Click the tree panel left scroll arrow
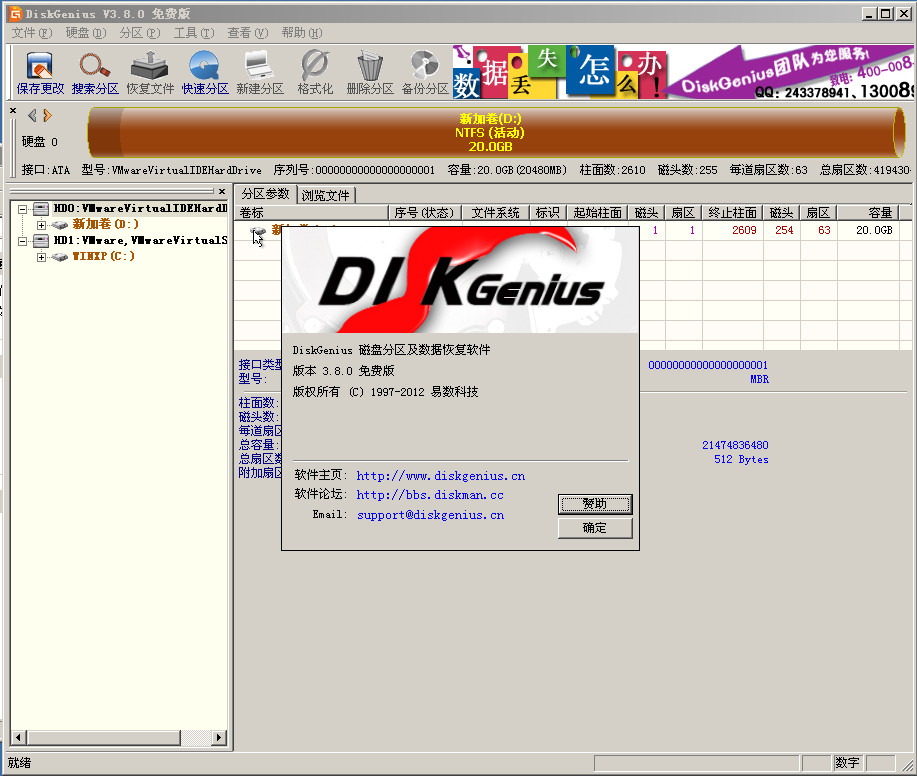This screenshot has height=776, width=917. 19,737
